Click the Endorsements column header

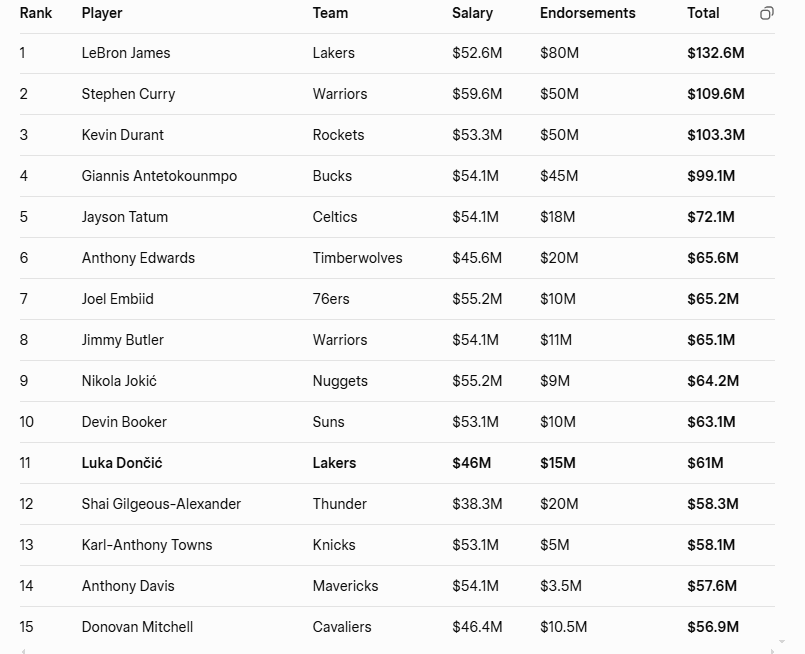tap(587, 13)
